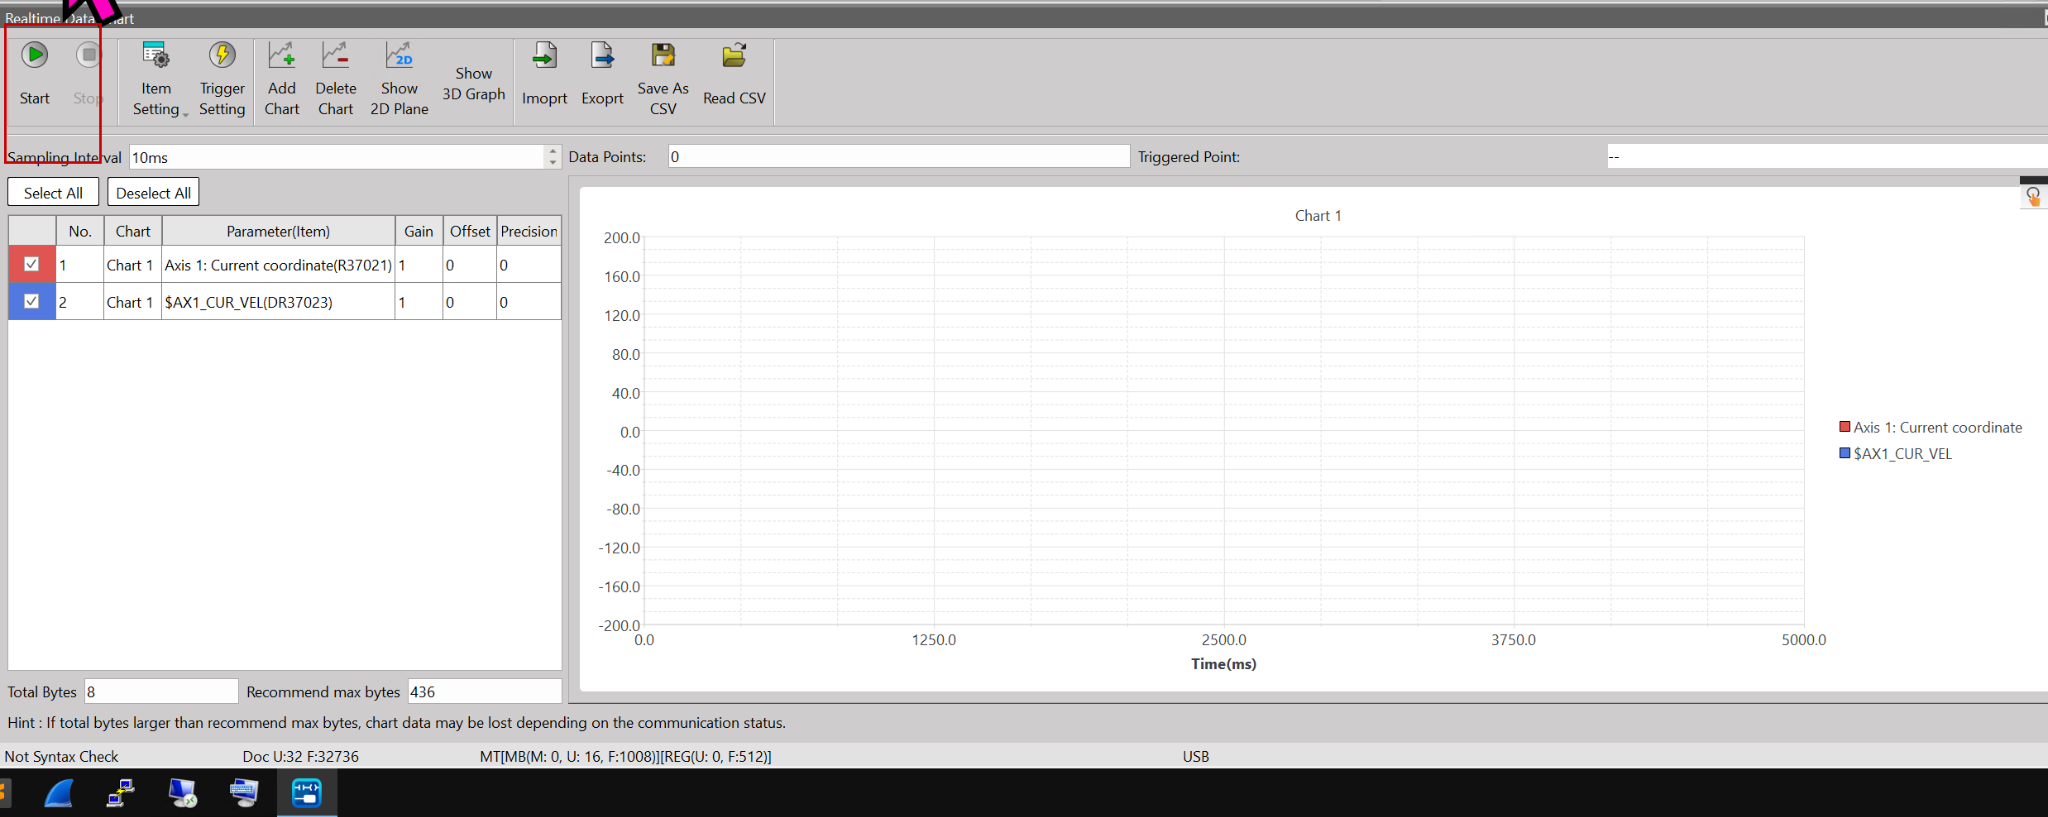This screenshot has width=2048, height=817.
Task: Increase Sampling Interval with up arrow
Action: (553, 151)
